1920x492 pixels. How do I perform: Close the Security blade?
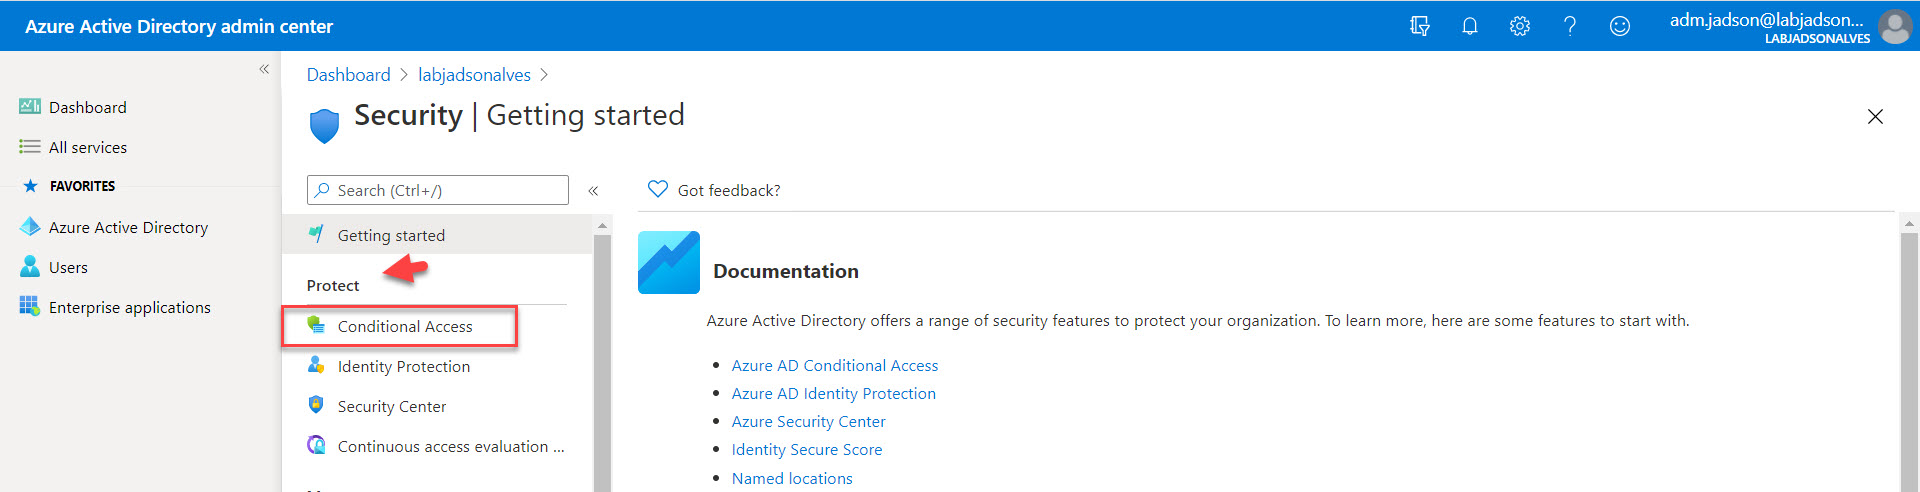1875,117
